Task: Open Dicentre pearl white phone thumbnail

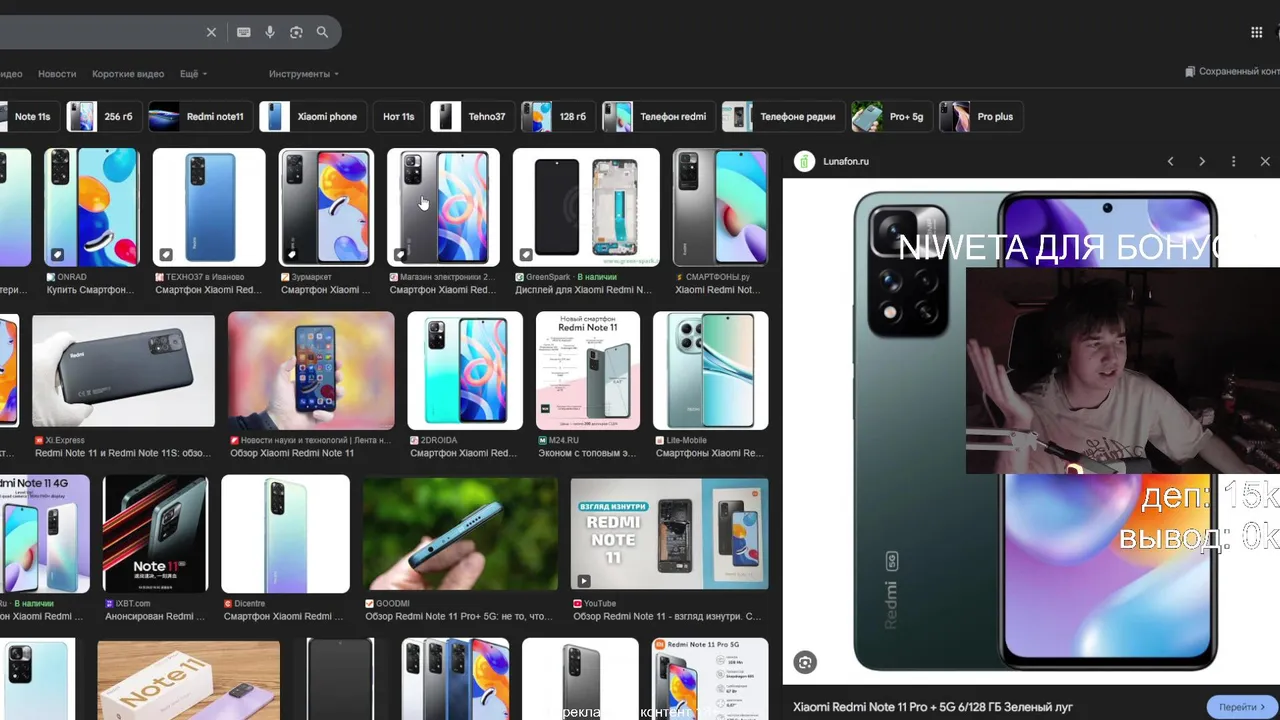Action: (x=285, y=534)
